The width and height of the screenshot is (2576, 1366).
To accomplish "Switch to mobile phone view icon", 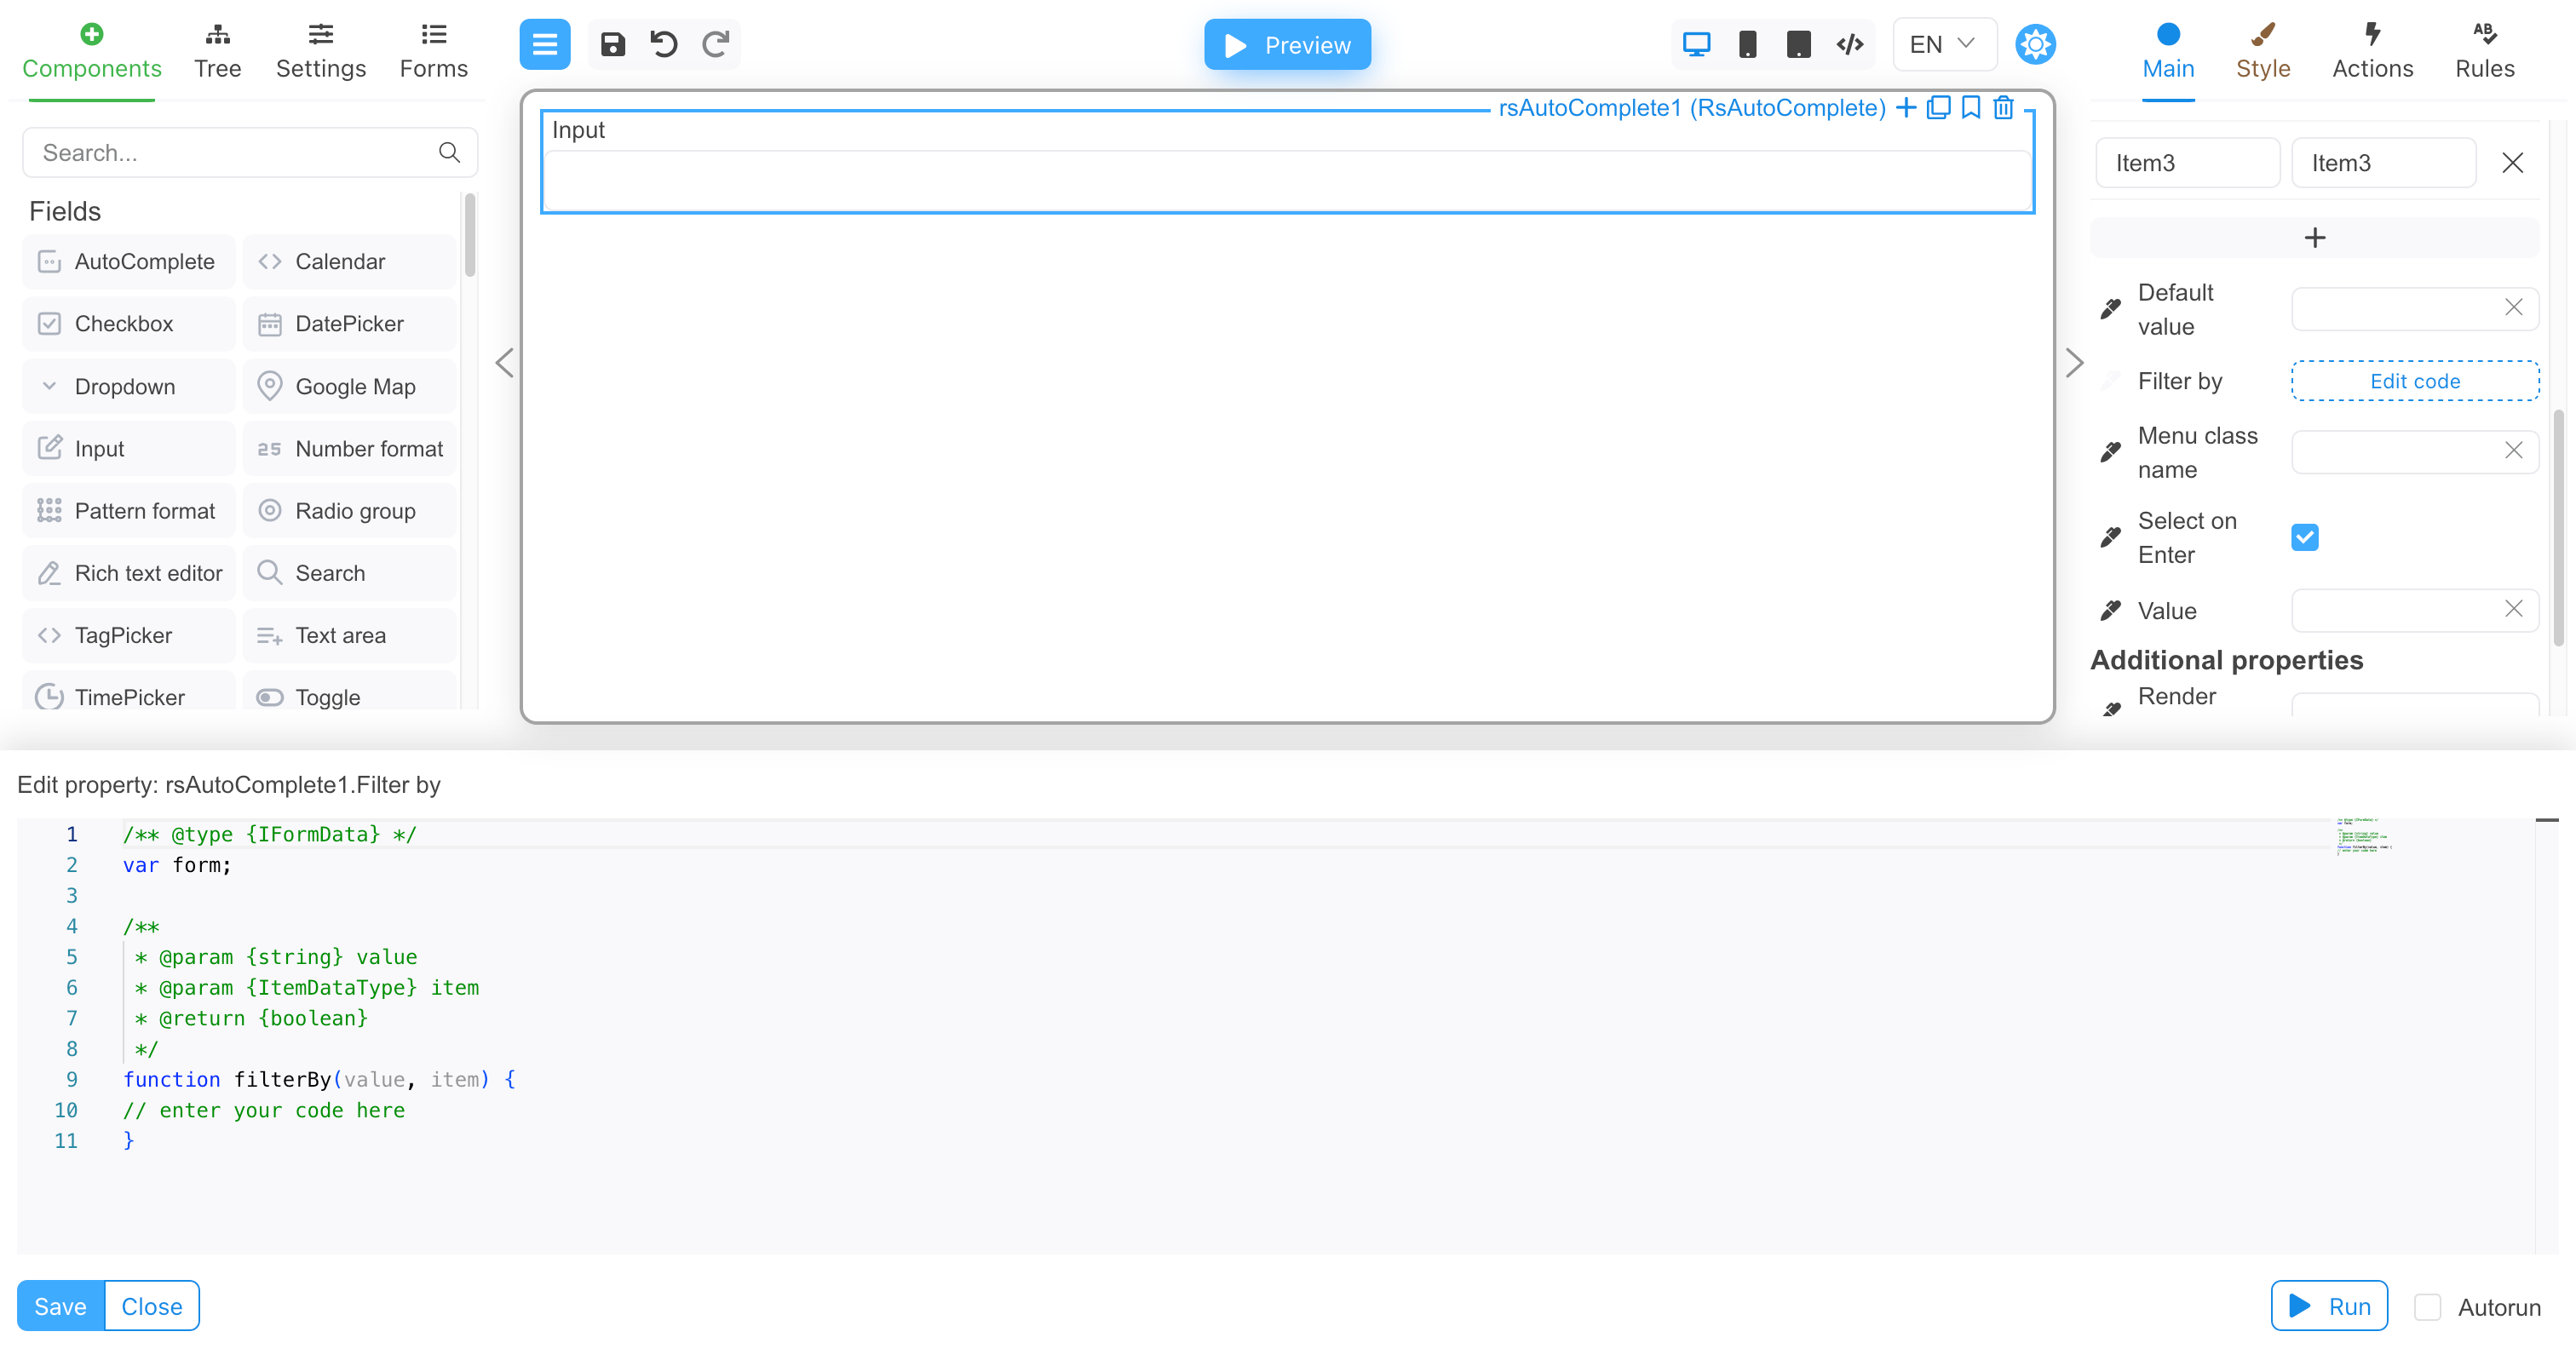I will tap(1747, 45).
